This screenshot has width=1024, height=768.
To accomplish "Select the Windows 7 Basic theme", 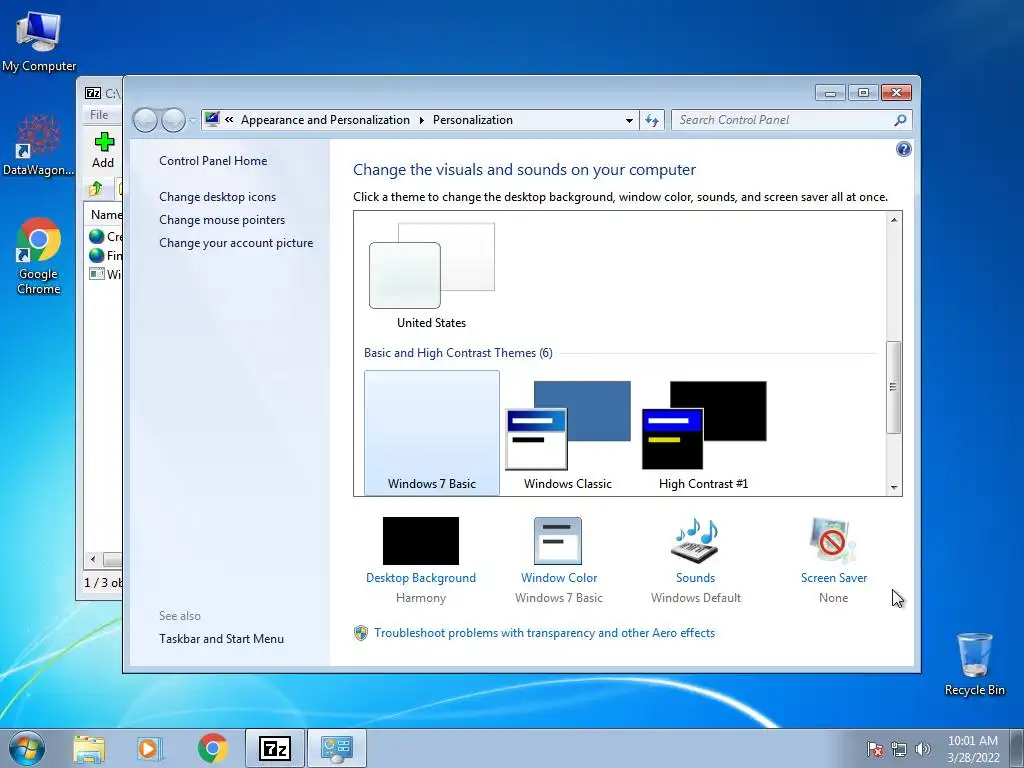I will point(432,432).
